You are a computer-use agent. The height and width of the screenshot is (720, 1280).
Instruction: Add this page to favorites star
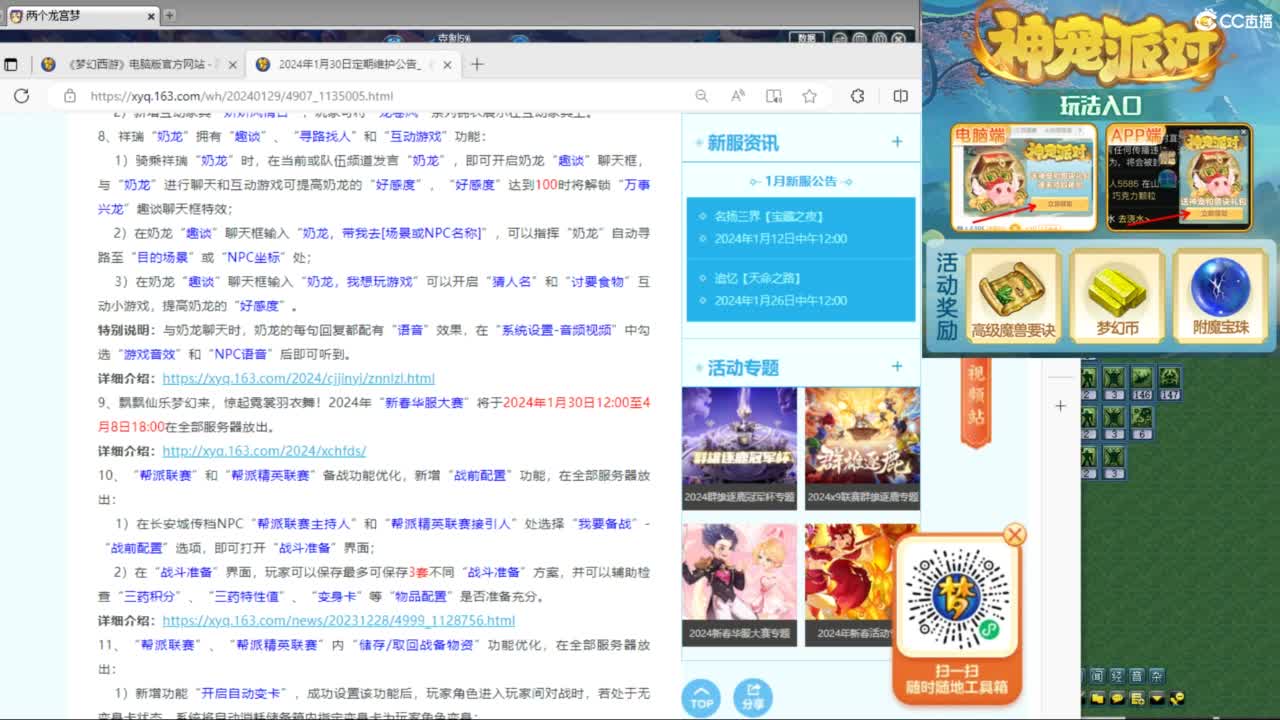pos(809,96)
